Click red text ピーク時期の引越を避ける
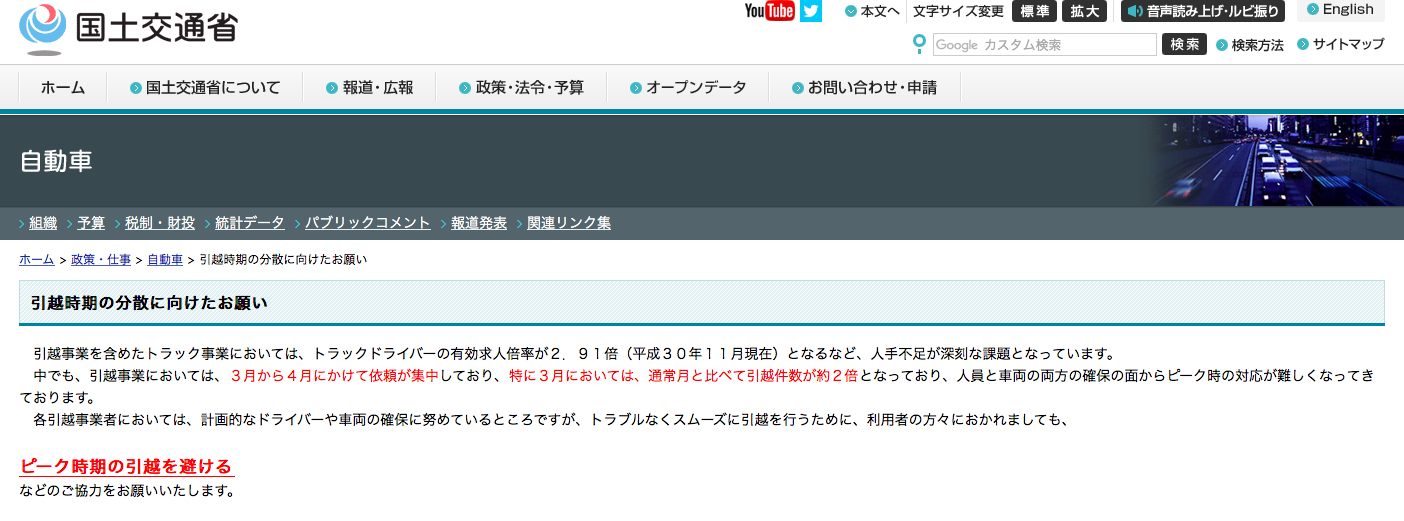The height and width of the screenshot is (521, 1404). [126, 467]
